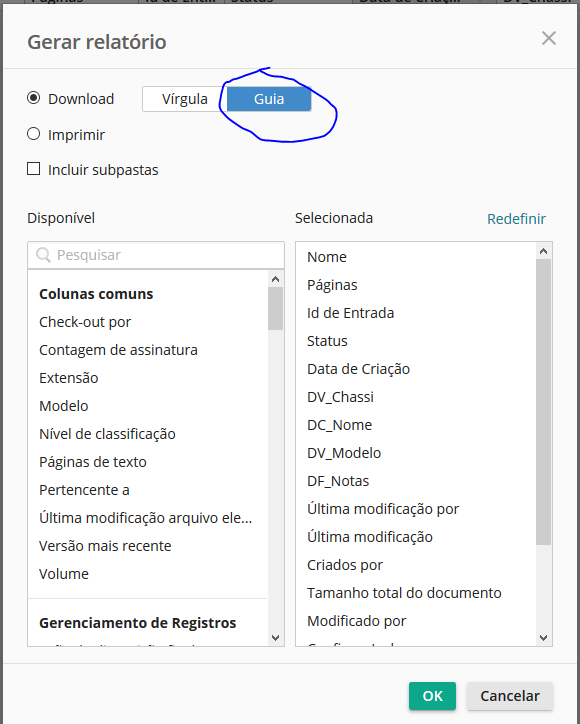Select the Imprimir radio option
This screenshot has width=580, height=724.
point(33,134)
